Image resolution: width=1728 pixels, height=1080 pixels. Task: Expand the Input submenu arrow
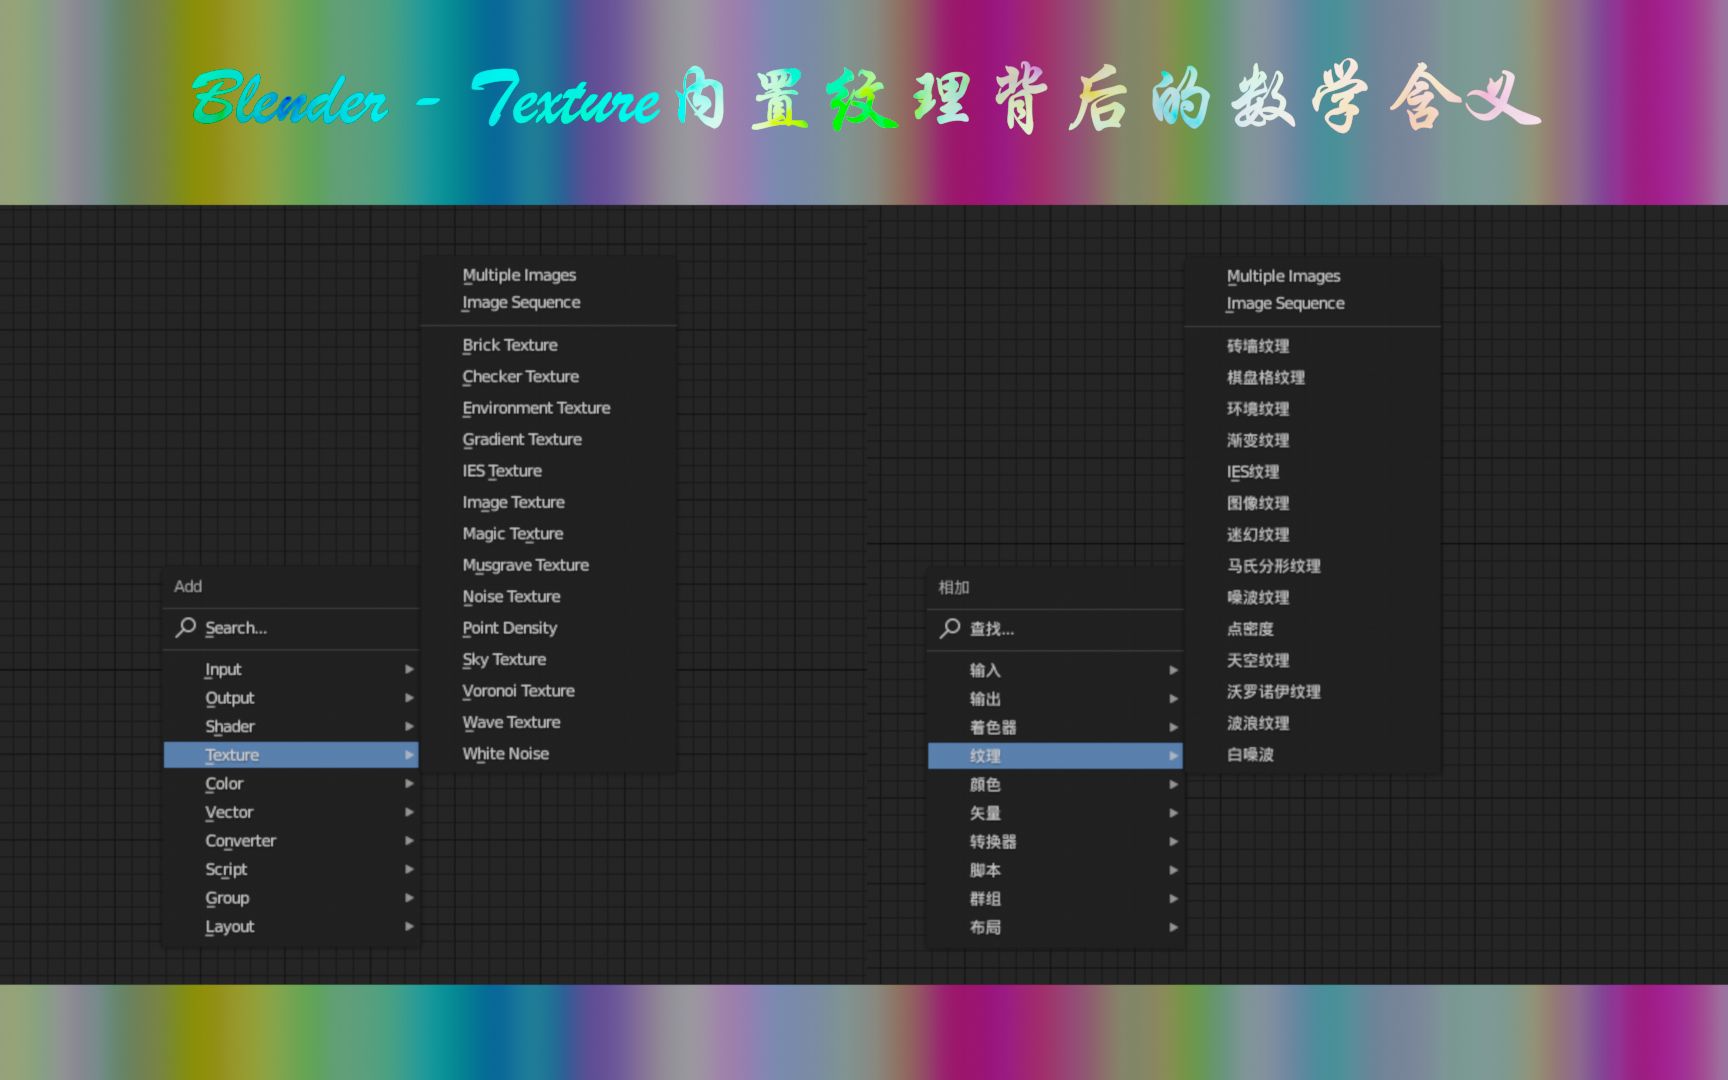(409, 669)
